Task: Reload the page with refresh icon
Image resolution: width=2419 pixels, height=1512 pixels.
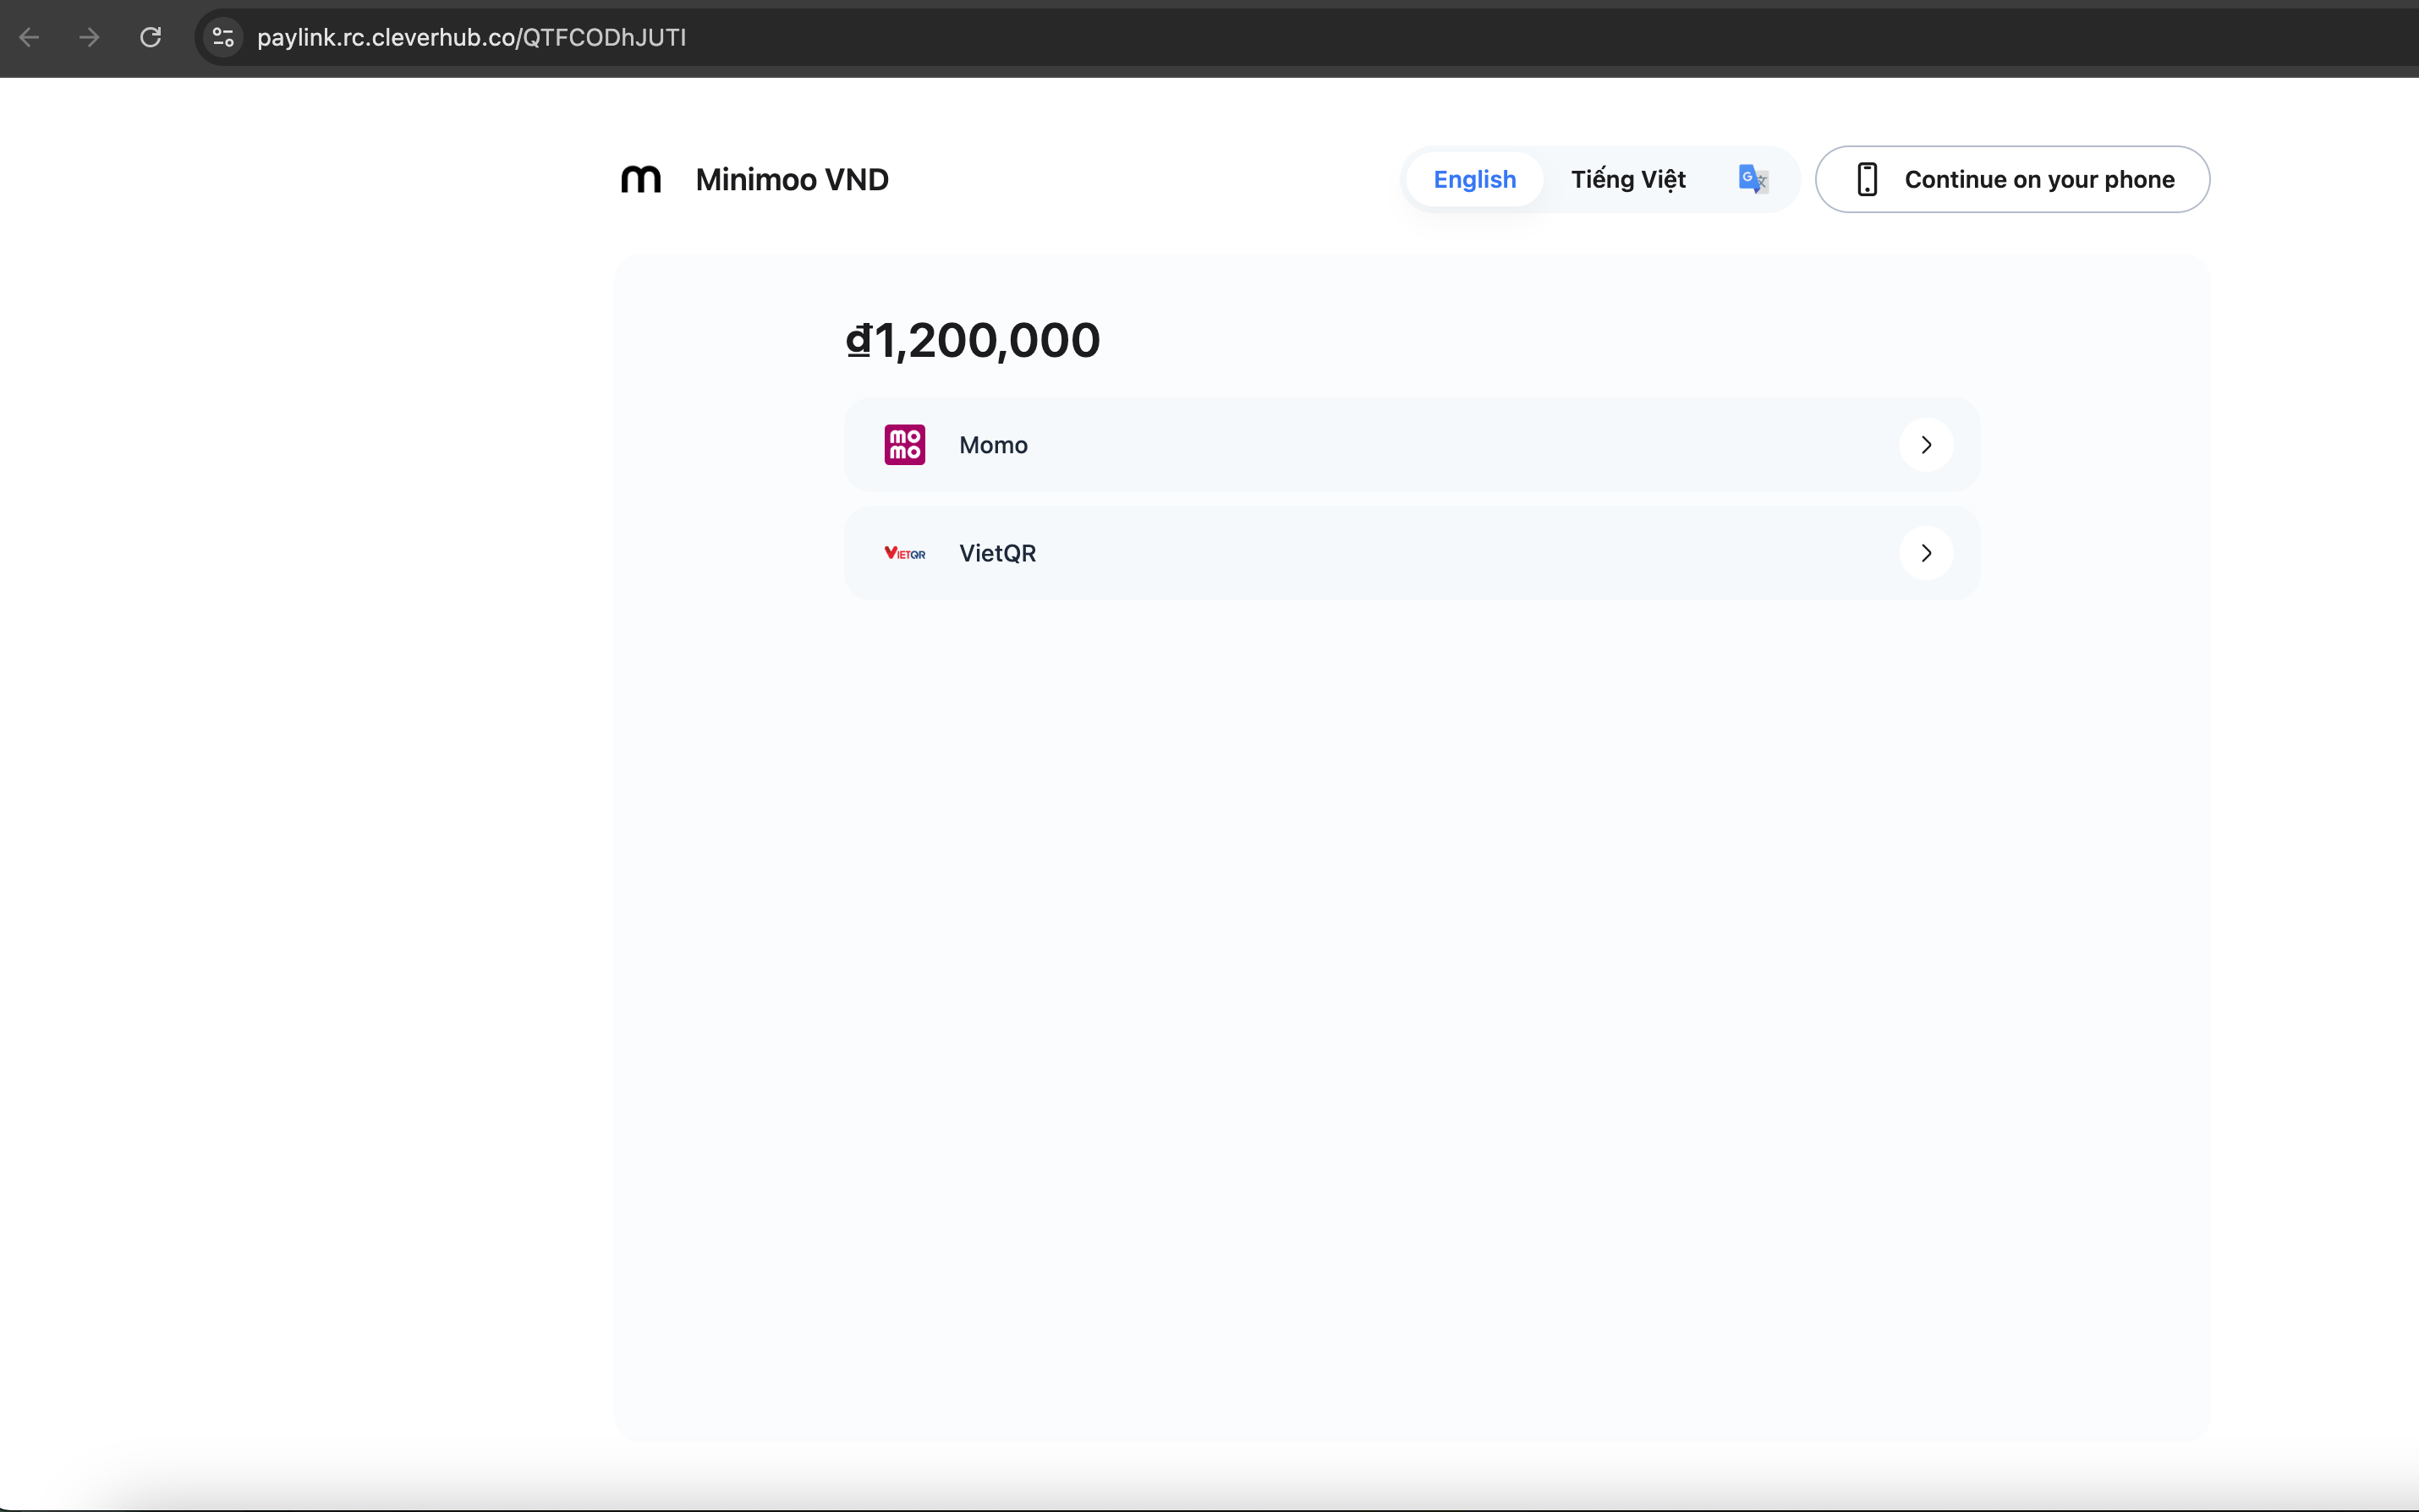Action: pyautogui.click(x=151, y=38)
